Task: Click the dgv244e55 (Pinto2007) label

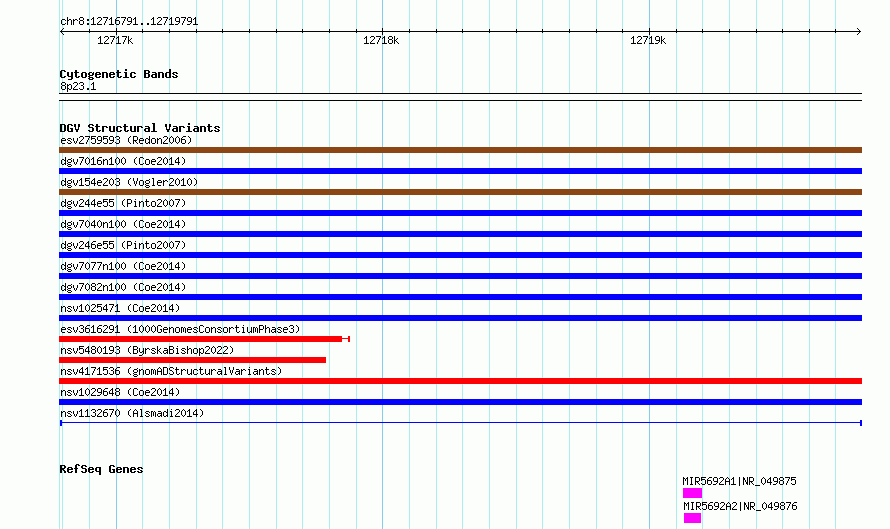Action: 123,203
